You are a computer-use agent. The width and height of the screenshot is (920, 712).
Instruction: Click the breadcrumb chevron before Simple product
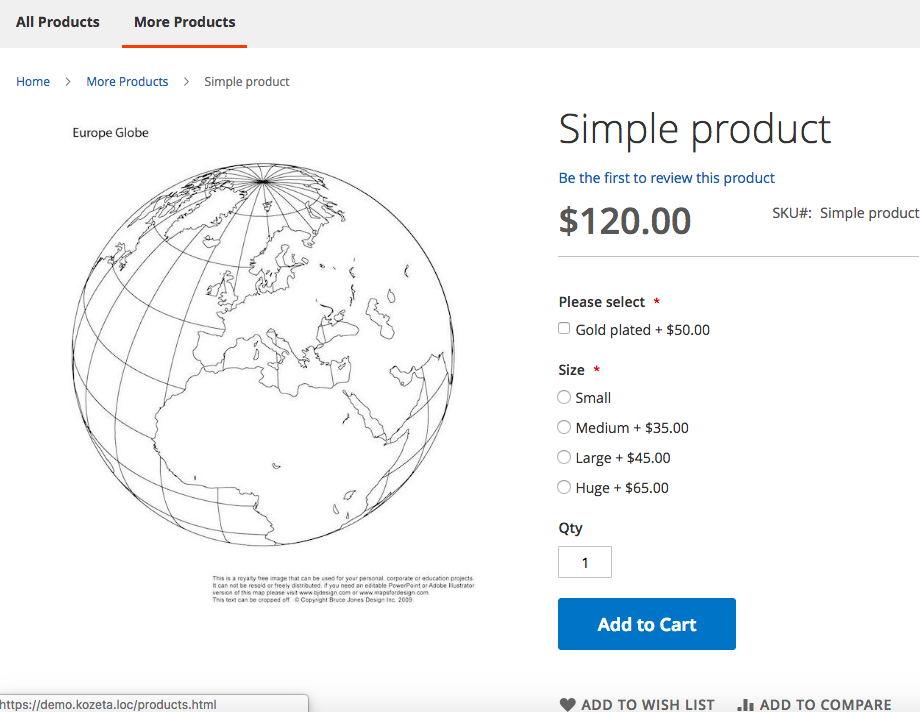pyautogui.click(x=186, y=82)
